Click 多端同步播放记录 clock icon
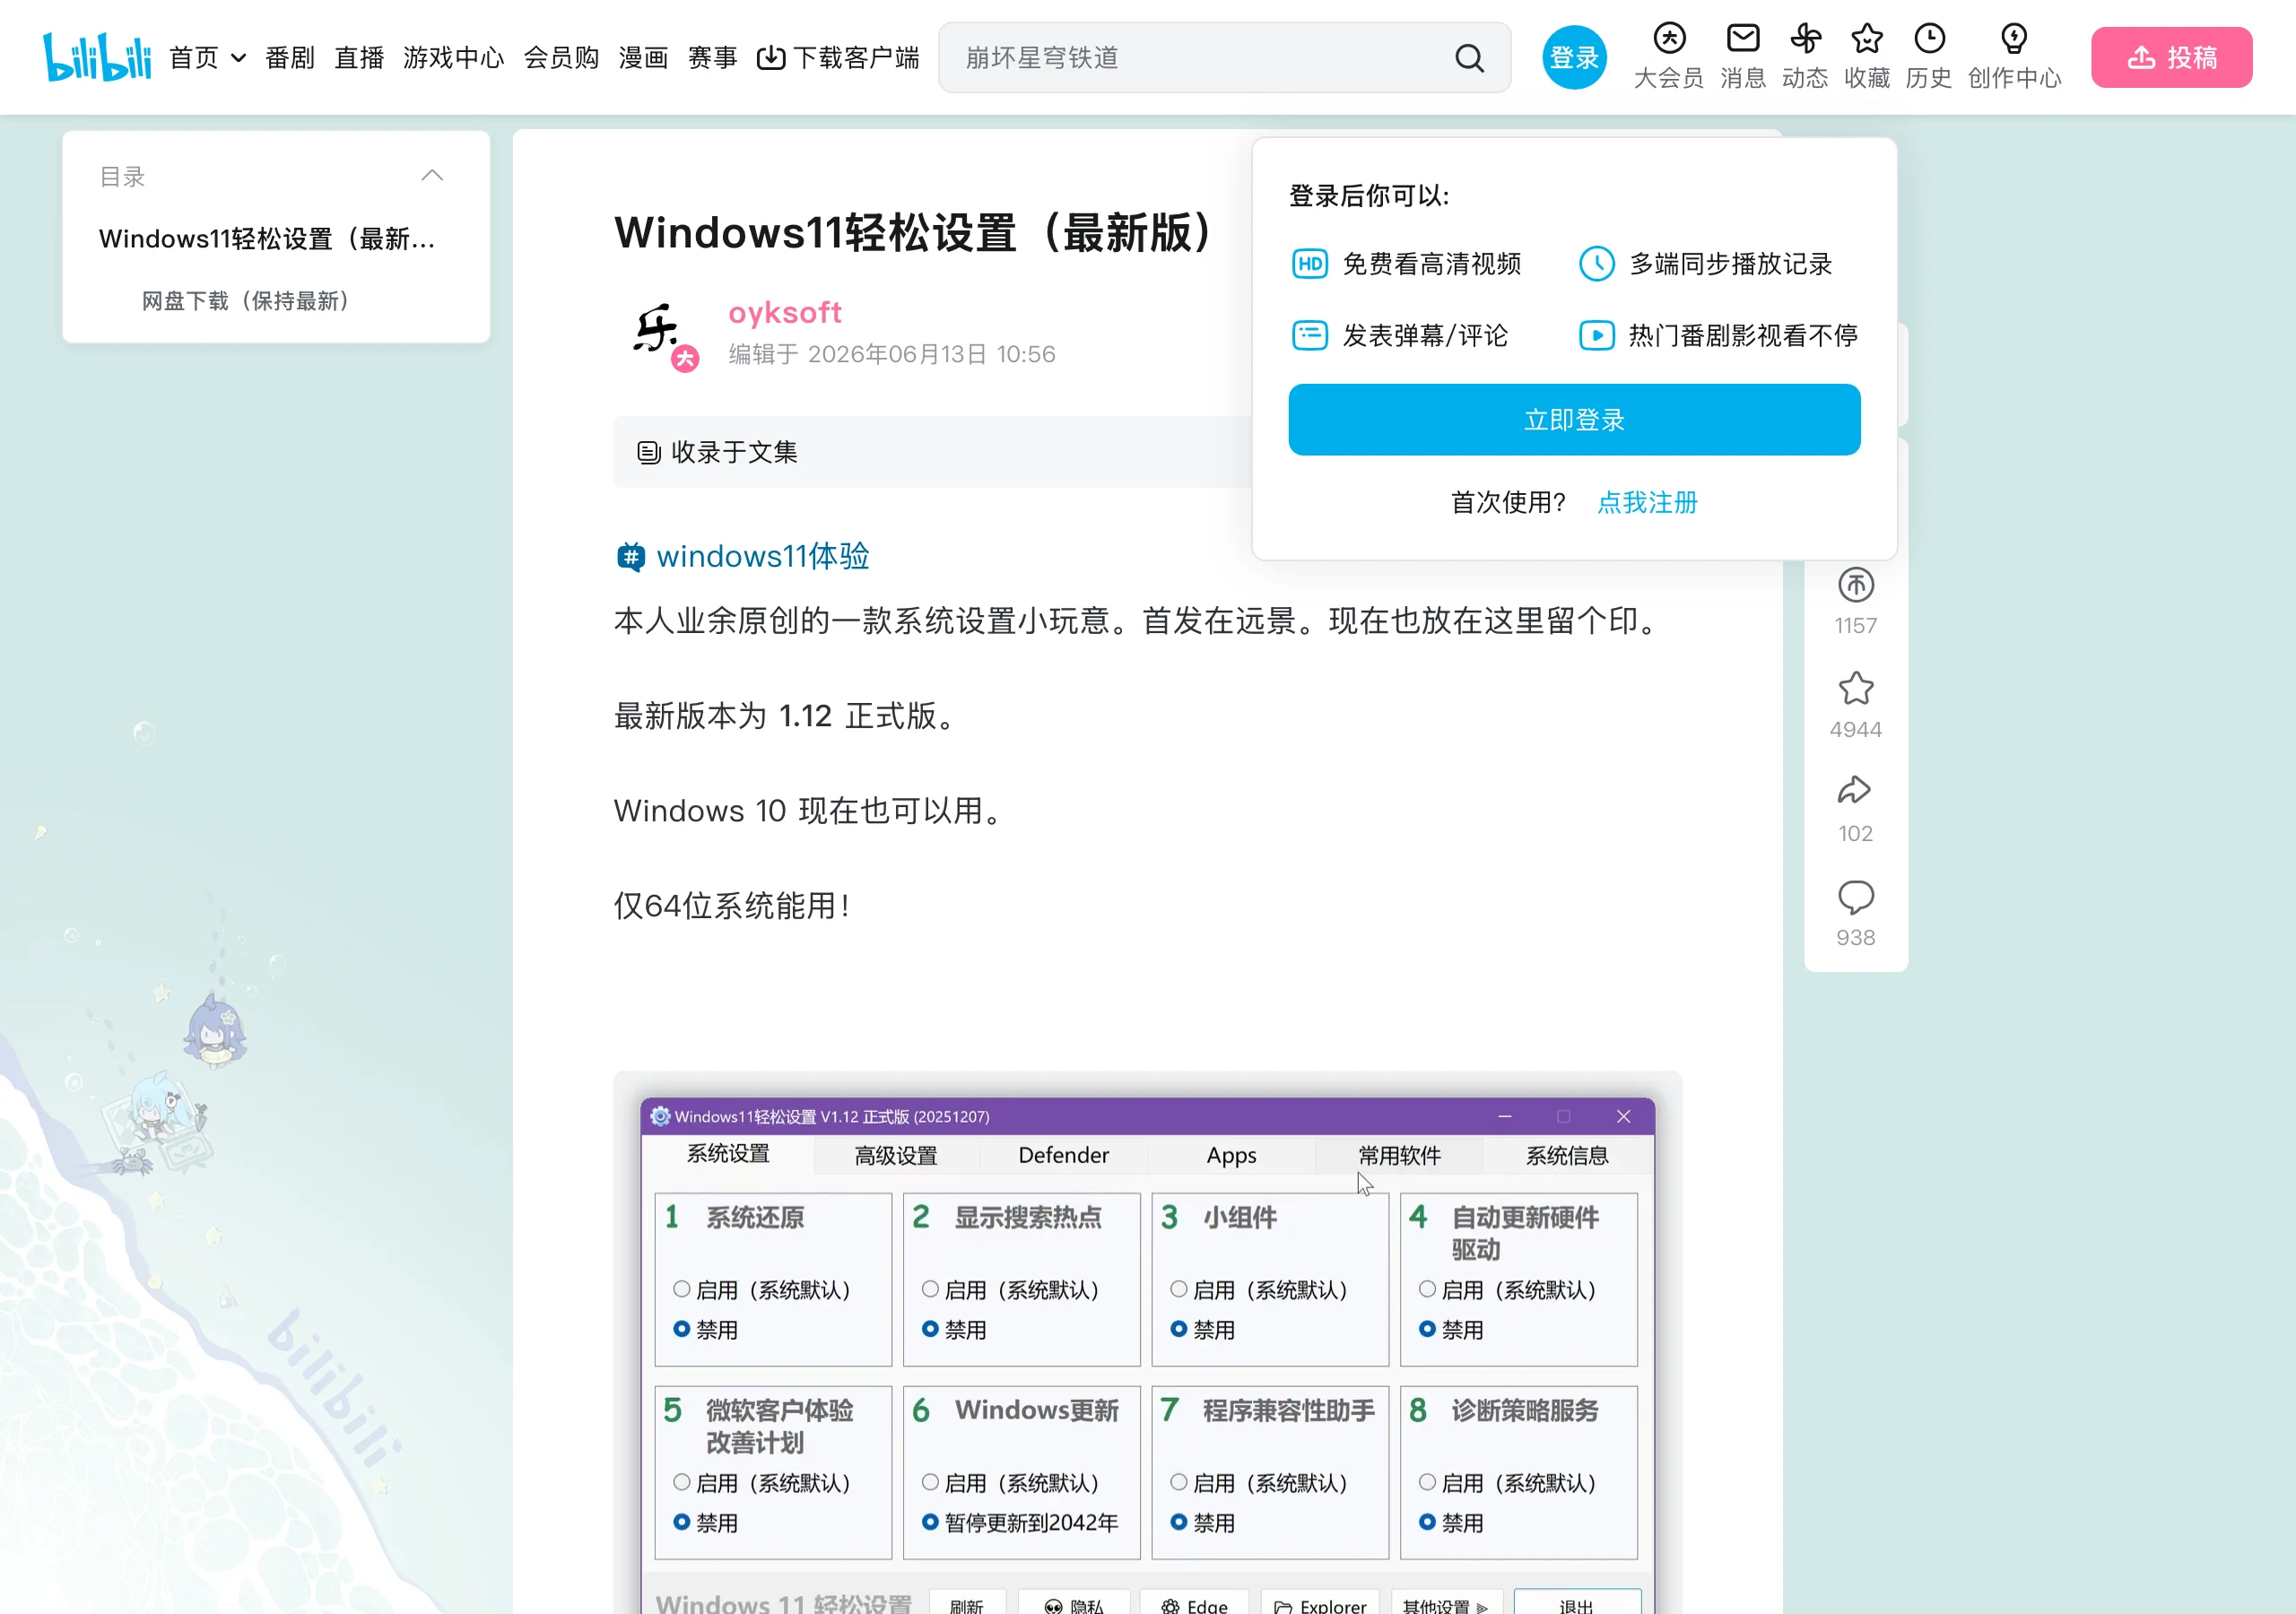Screen dimensions: 2296x1614 [1597, 264]
